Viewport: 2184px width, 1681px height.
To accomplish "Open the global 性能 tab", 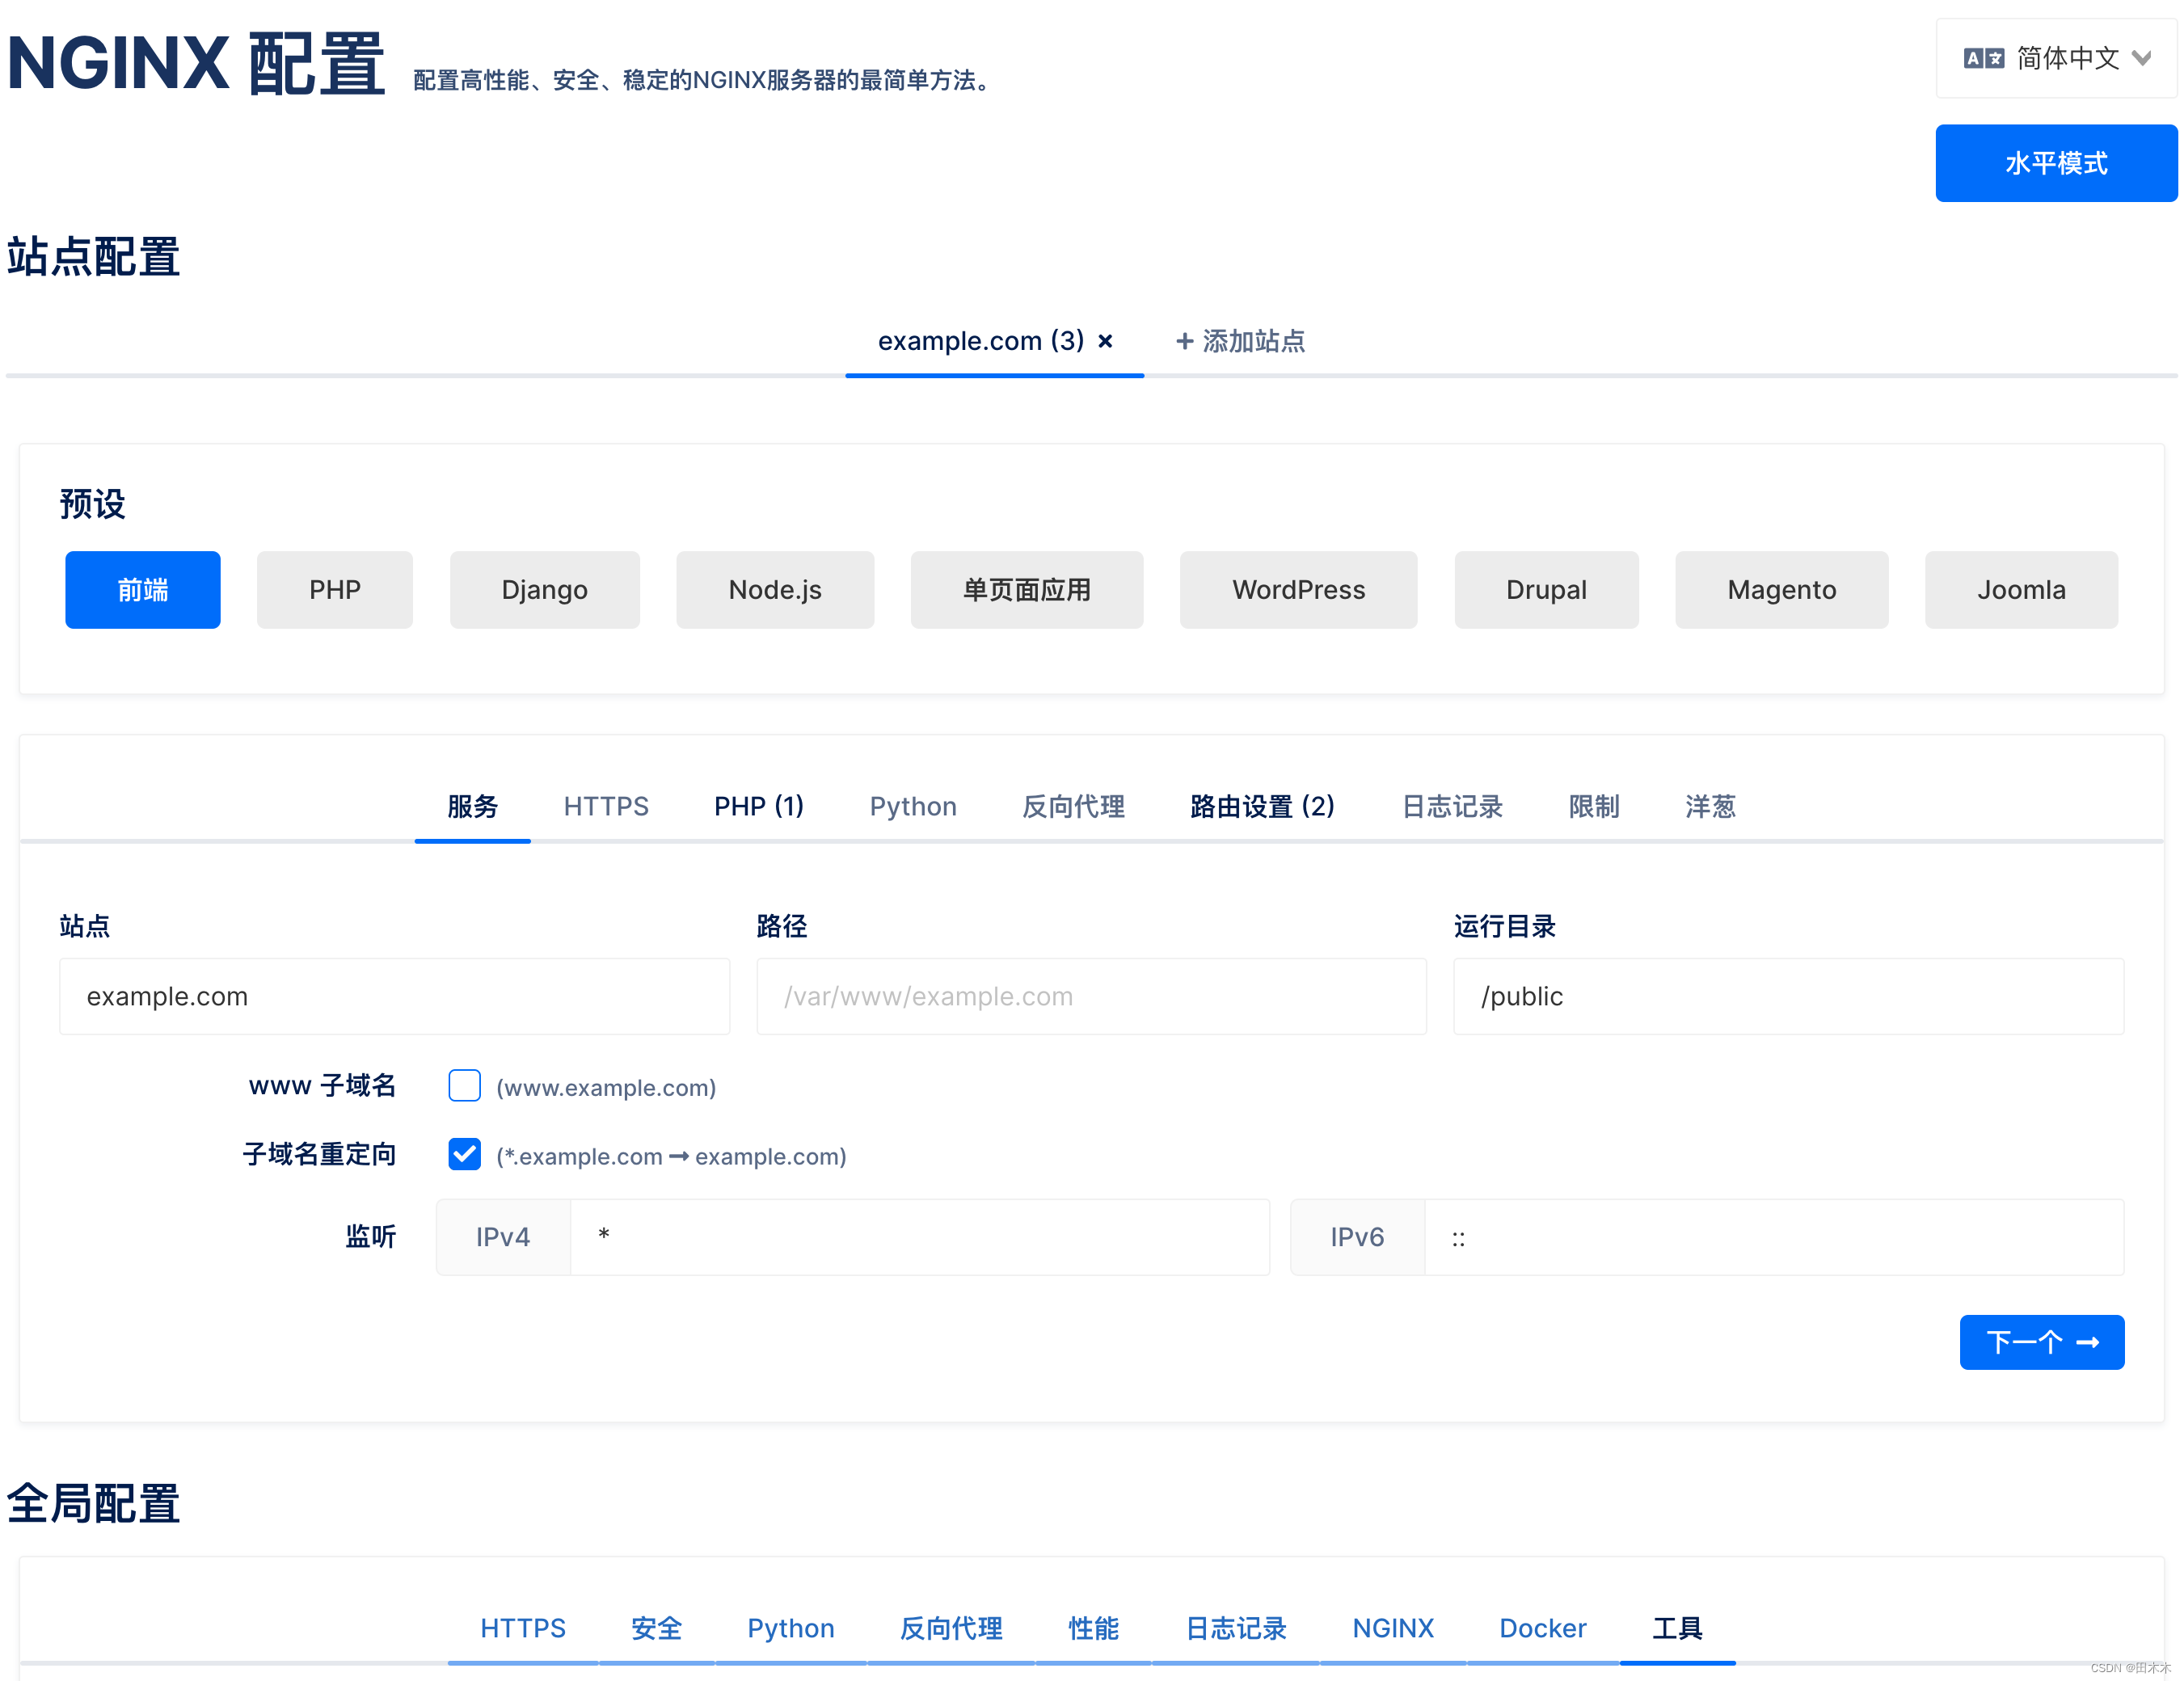I will (1094, 1629).
